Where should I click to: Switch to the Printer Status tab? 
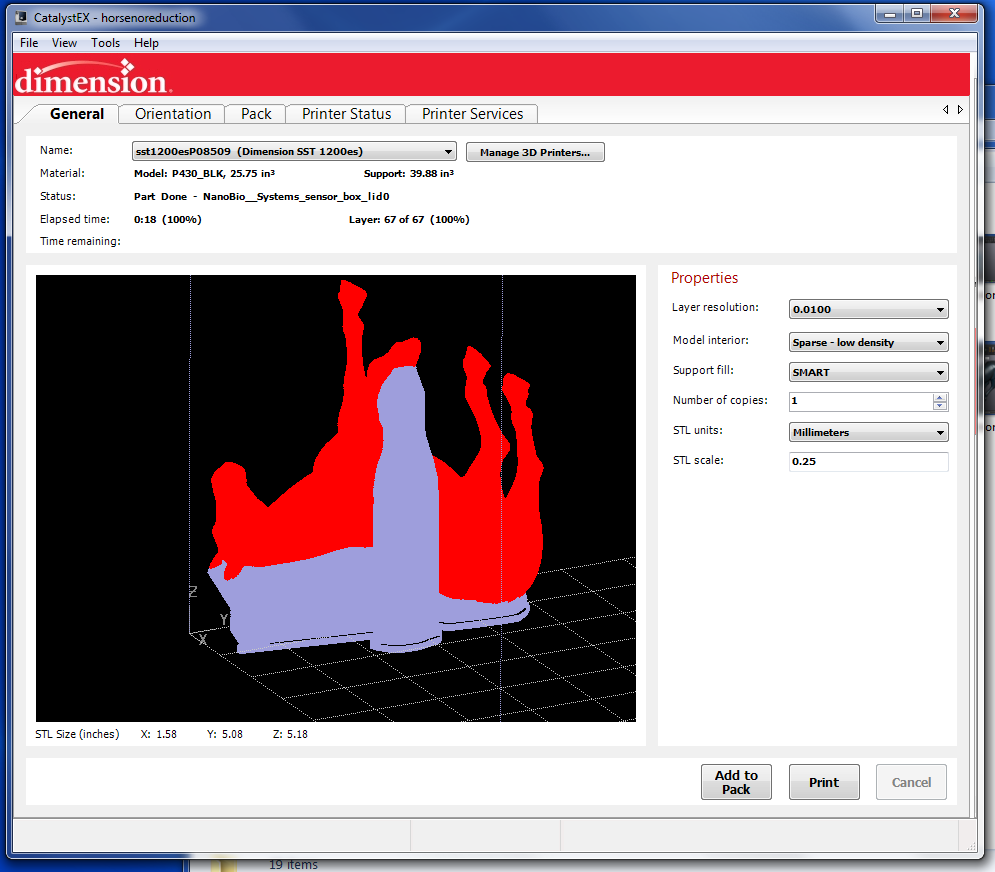click(x=346, y=114)
